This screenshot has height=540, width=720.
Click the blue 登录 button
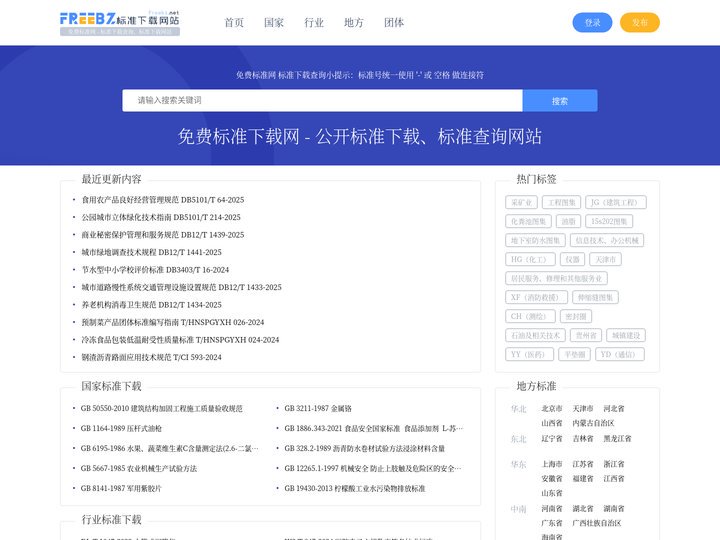pyautogui.click(x=592, y=22)
